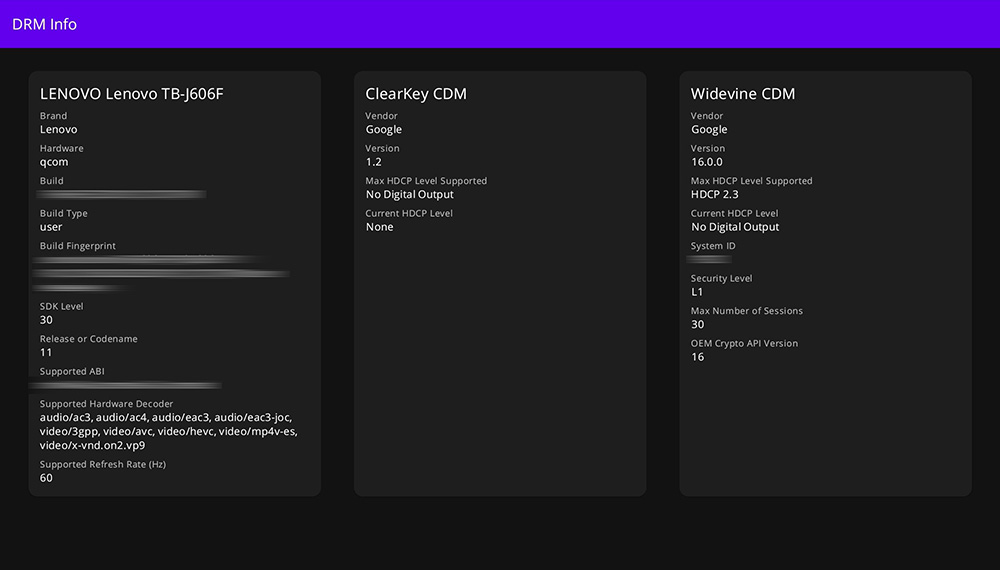Click the Supported ABI label

tap(72, 371)
